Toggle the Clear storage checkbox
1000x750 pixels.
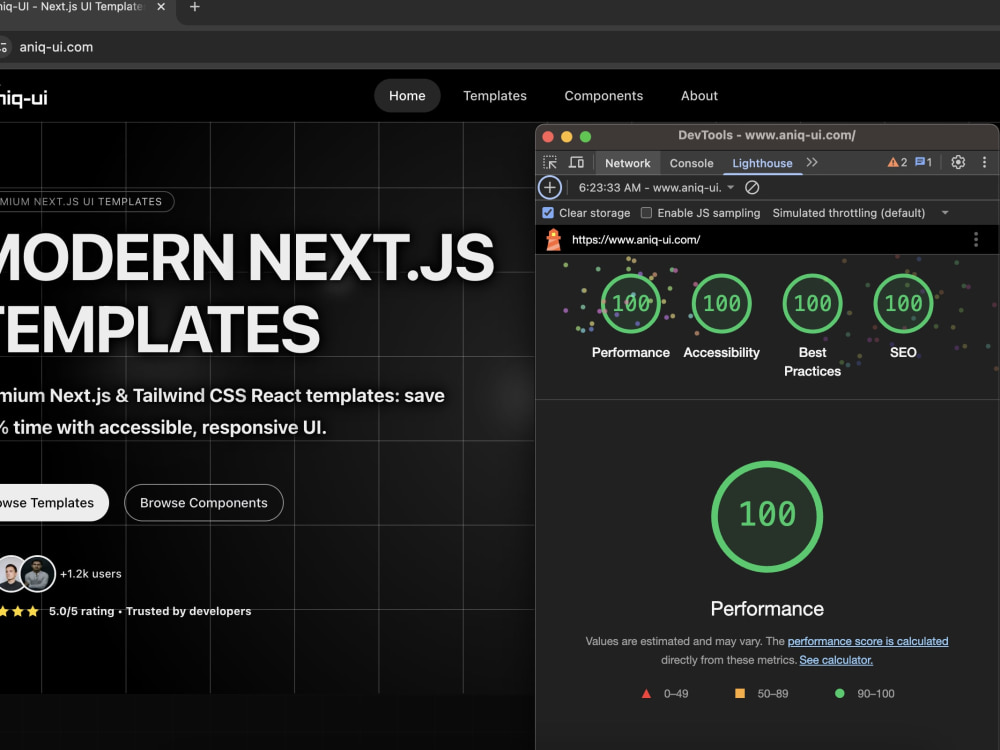[x=548, y=213]
